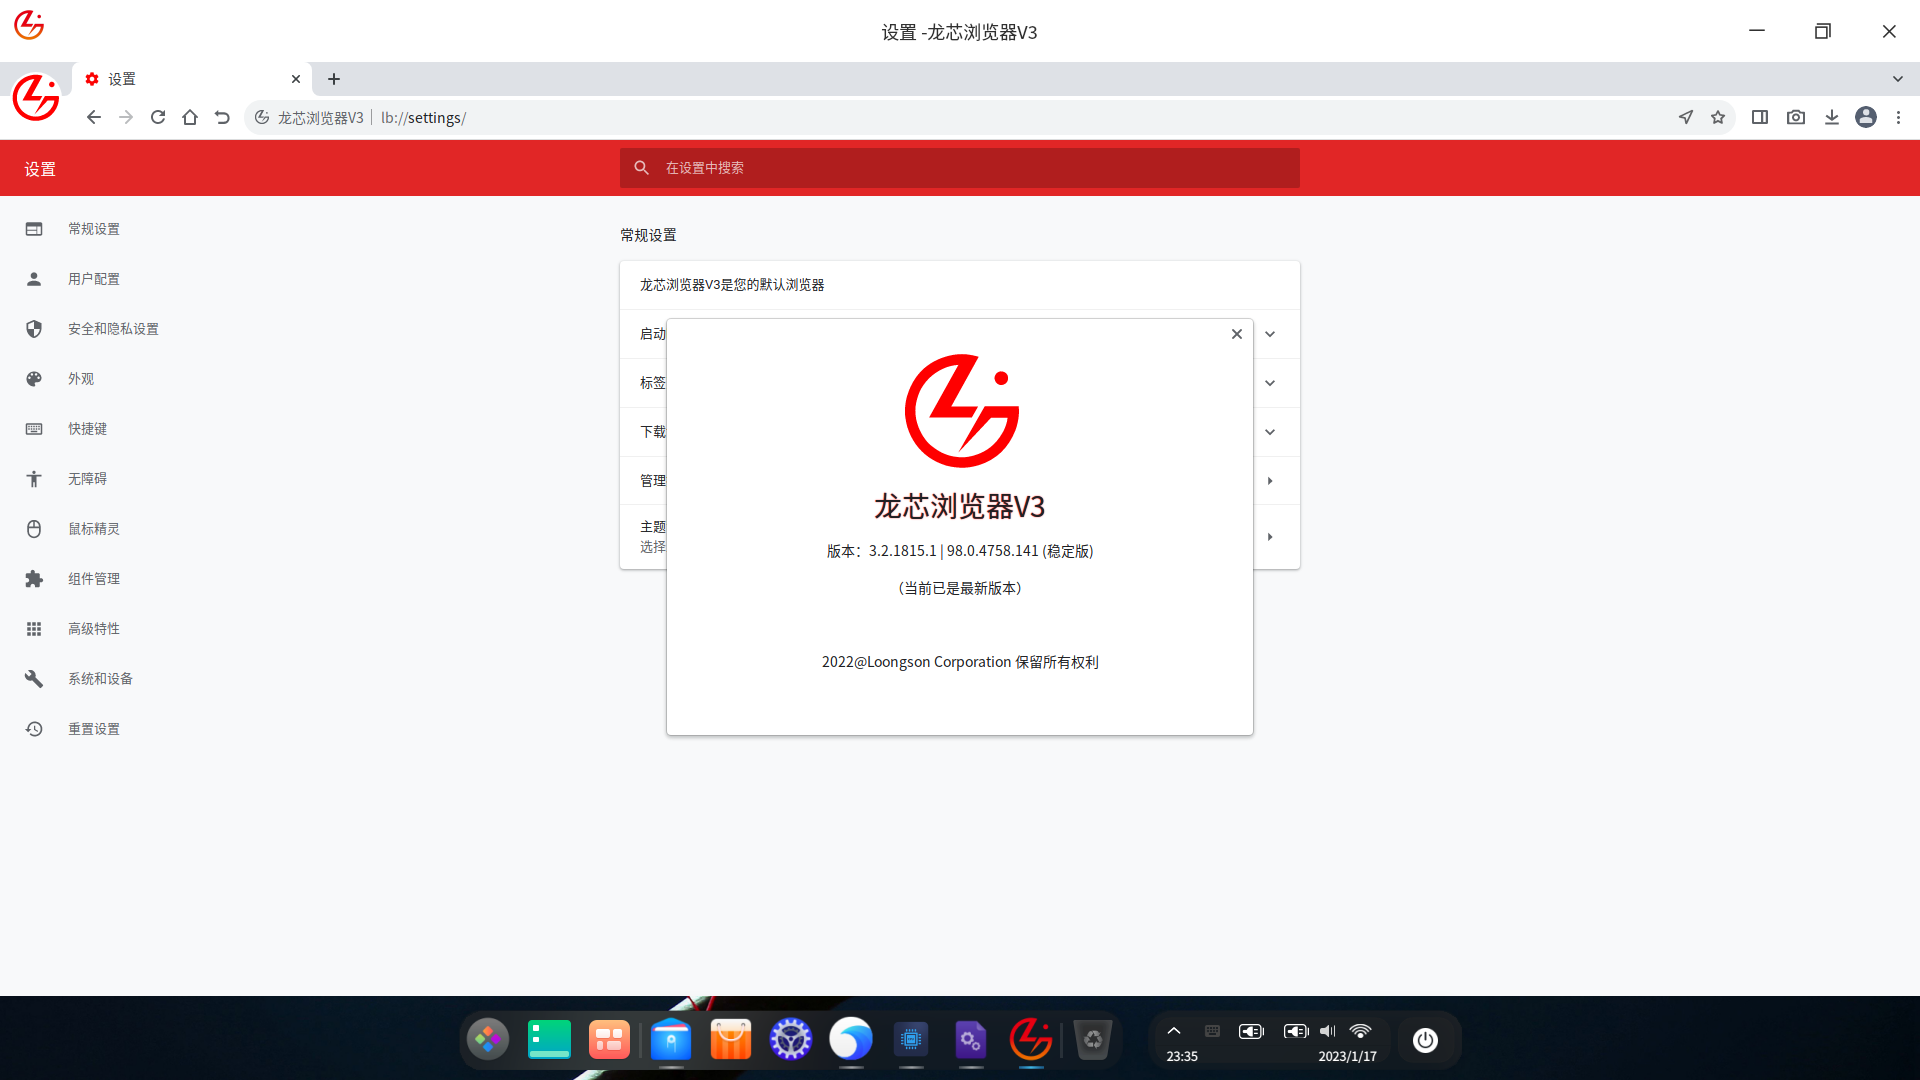Image resolution: width=1920 pixels, height=1080 pixels.
Task: Open 安全和隐私设置 in sidebar
Action: [x=113, y=329]
